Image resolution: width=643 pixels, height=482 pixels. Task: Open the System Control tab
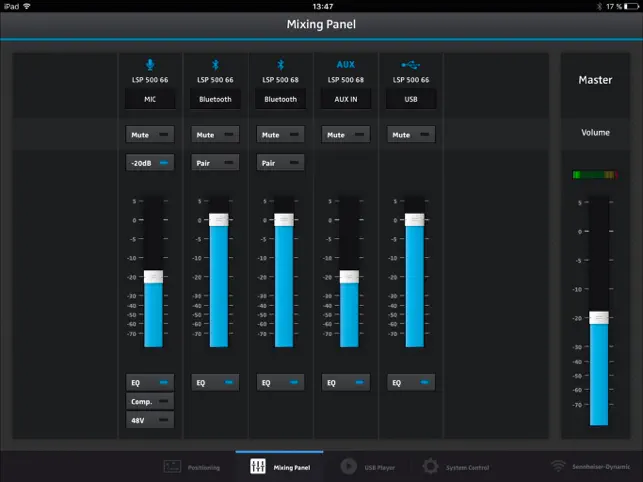click(456, 467)
